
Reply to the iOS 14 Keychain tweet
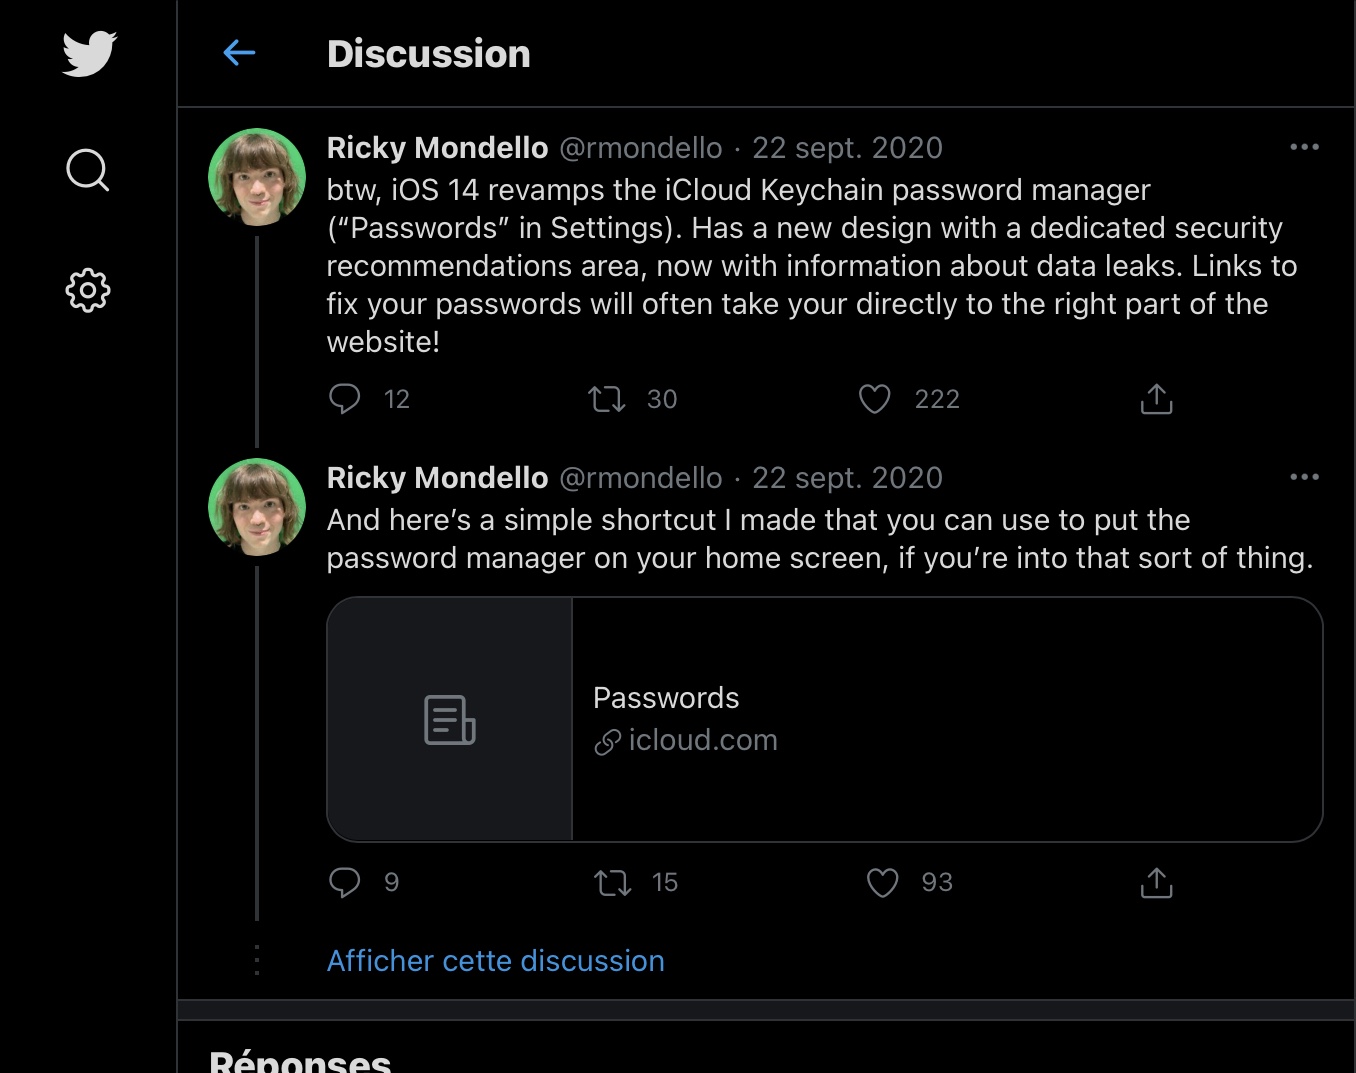345,399
